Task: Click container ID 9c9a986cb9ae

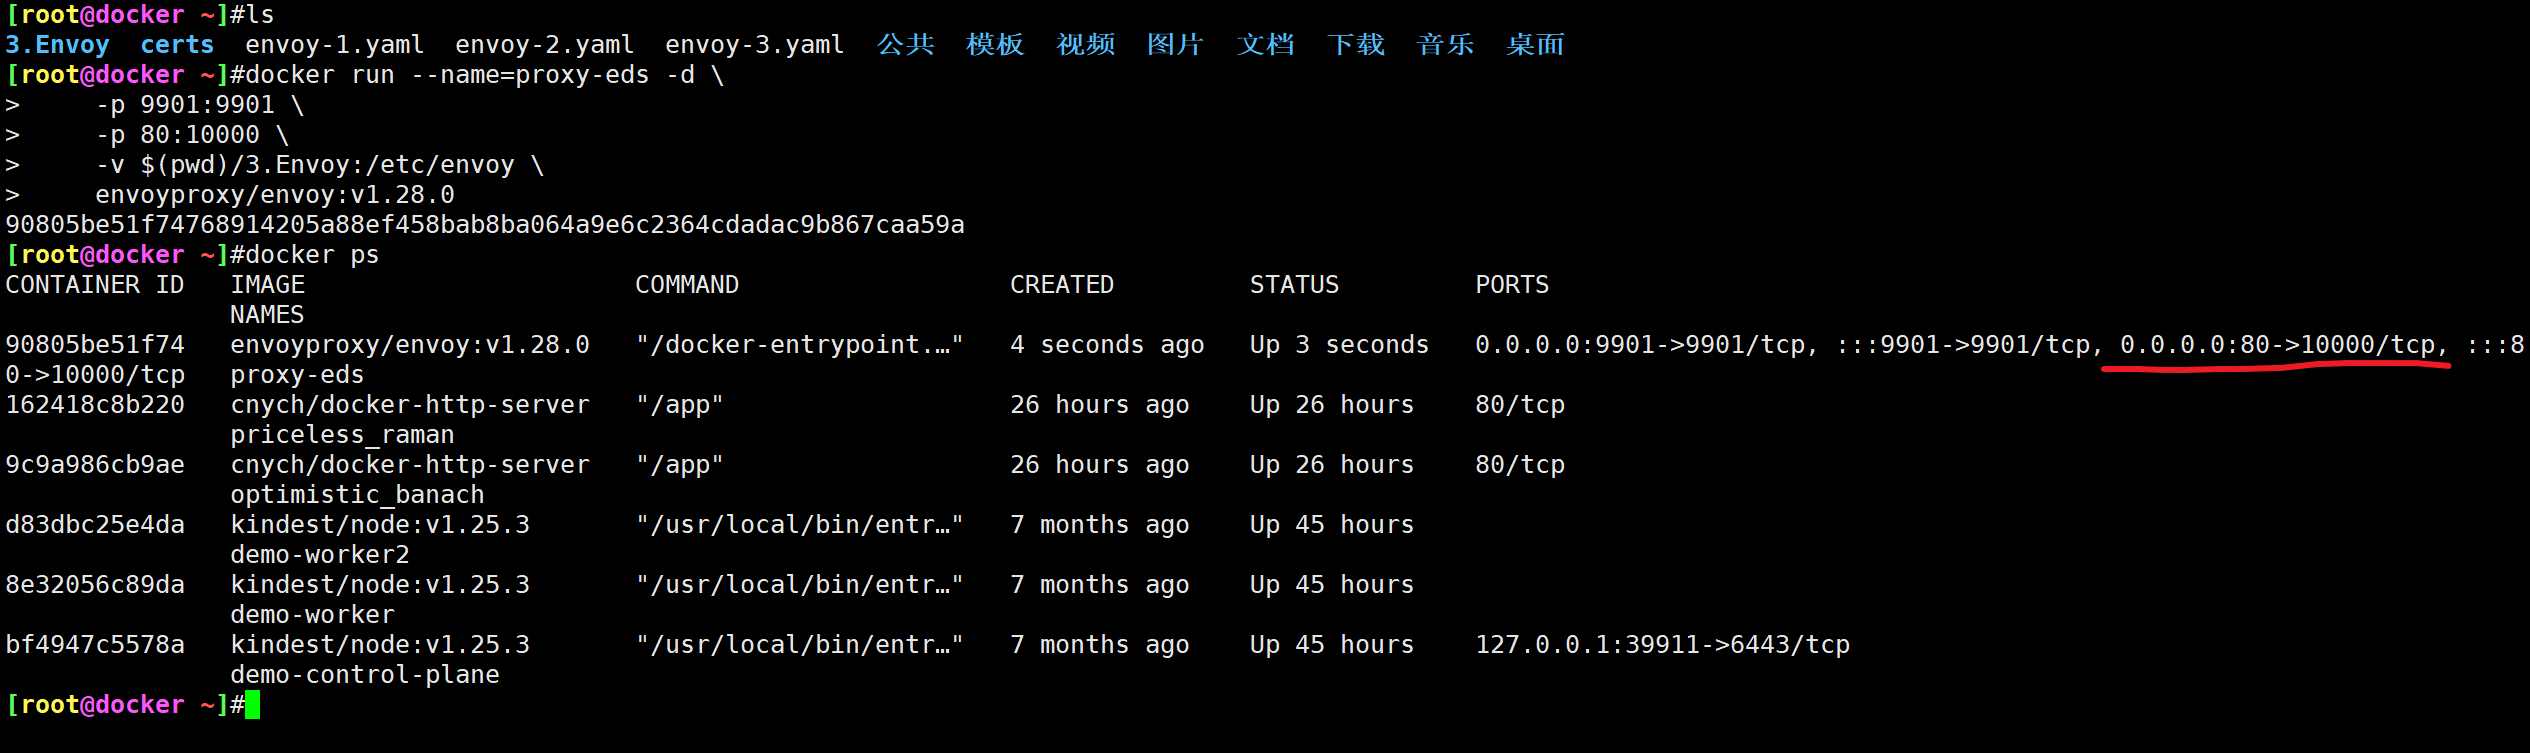Action: point(95,465)
